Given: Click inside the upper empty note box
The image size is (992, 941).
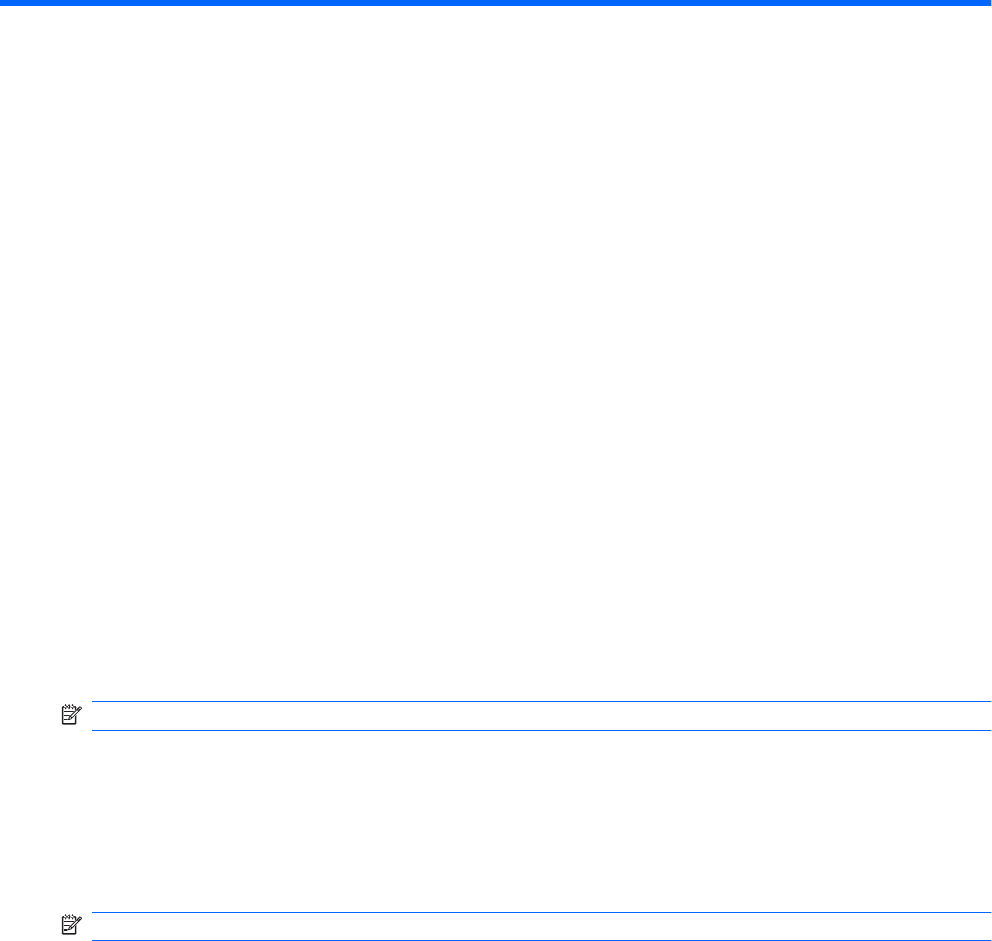Looking at the screenshot, I should (x=542, y=716).
